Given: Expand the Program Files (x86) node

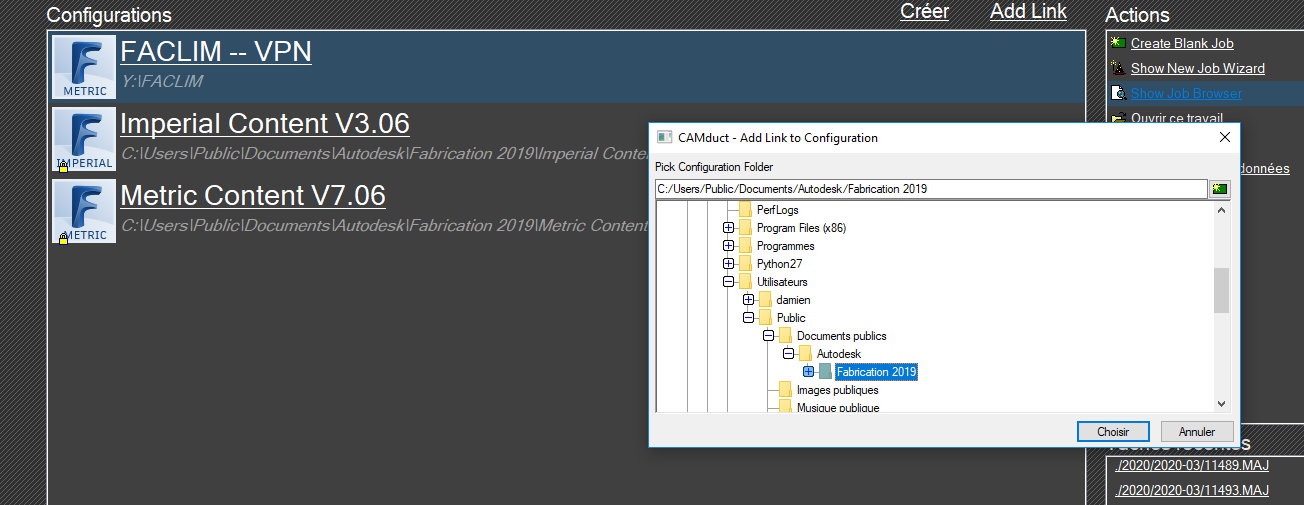Looking at the screenshot, I should tap(729, 228).
